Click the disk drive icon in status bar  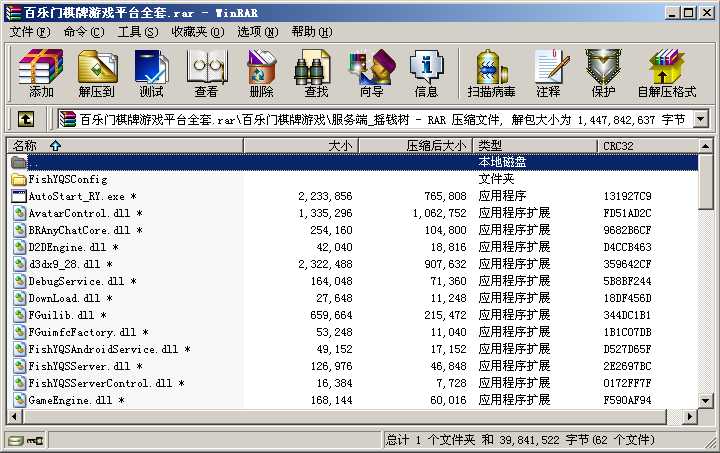point(16,441)
